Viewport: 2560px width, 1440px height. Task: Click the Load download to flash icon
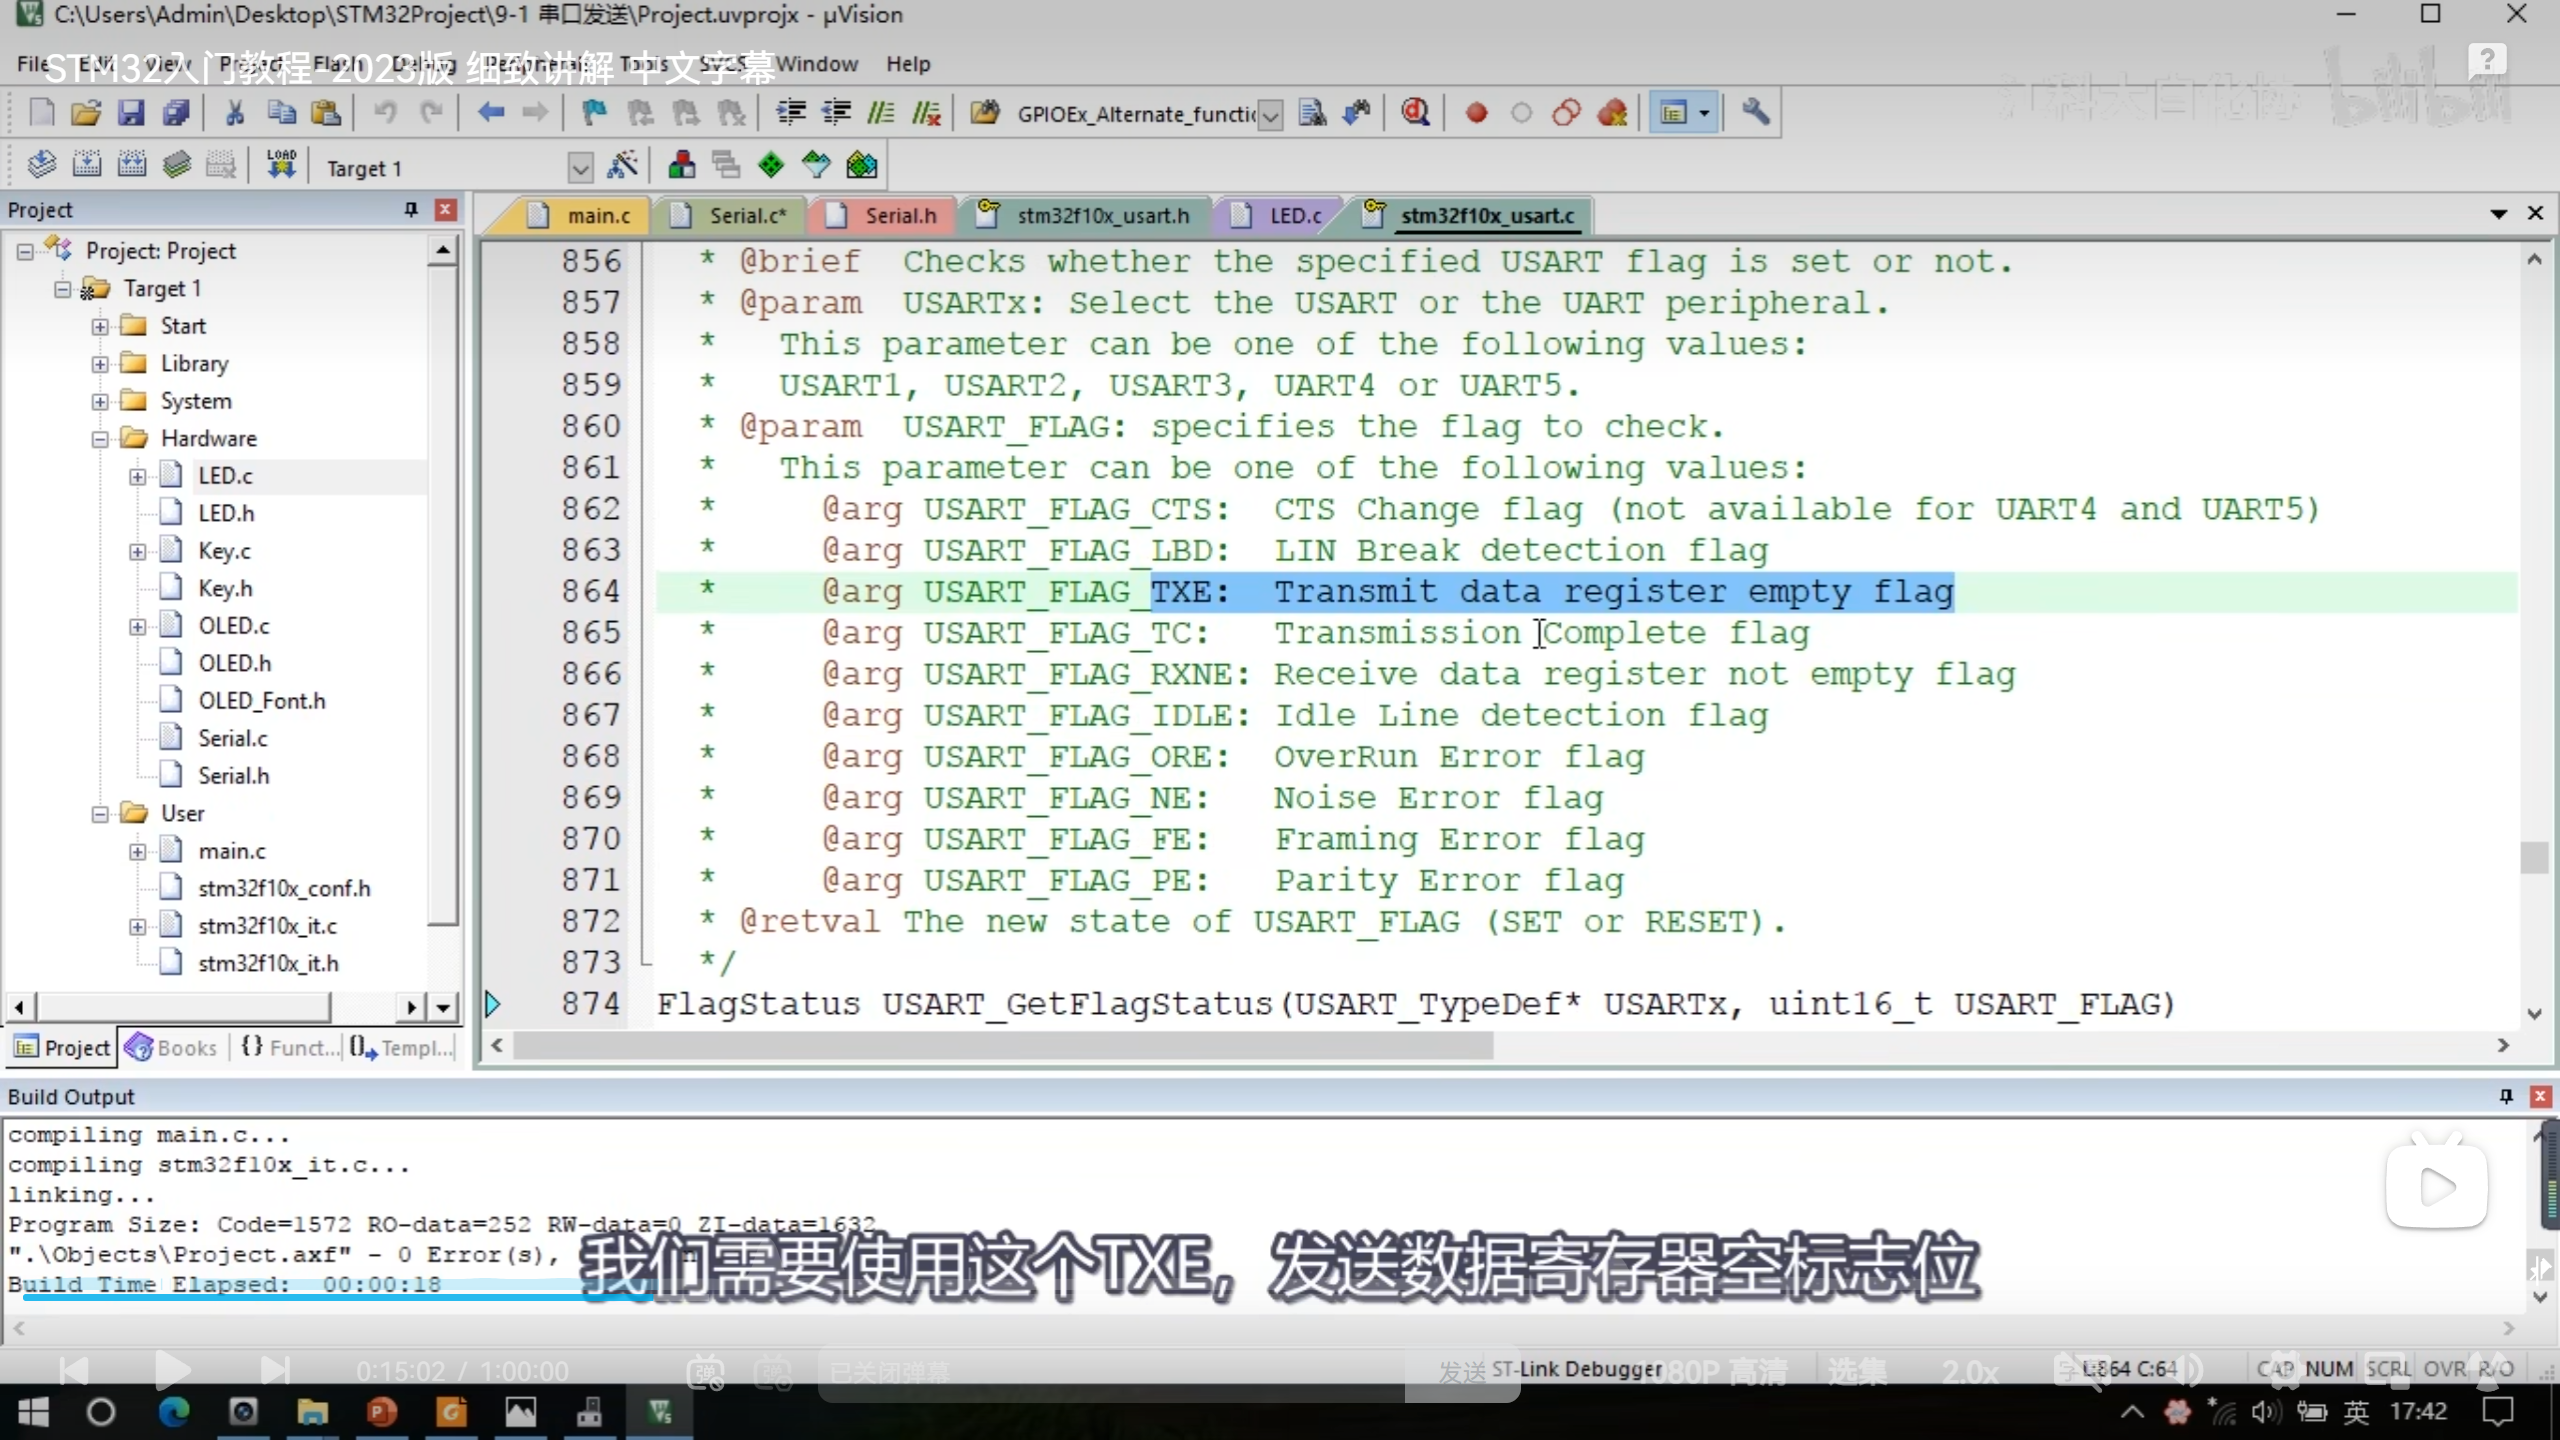tap(281, 165)
